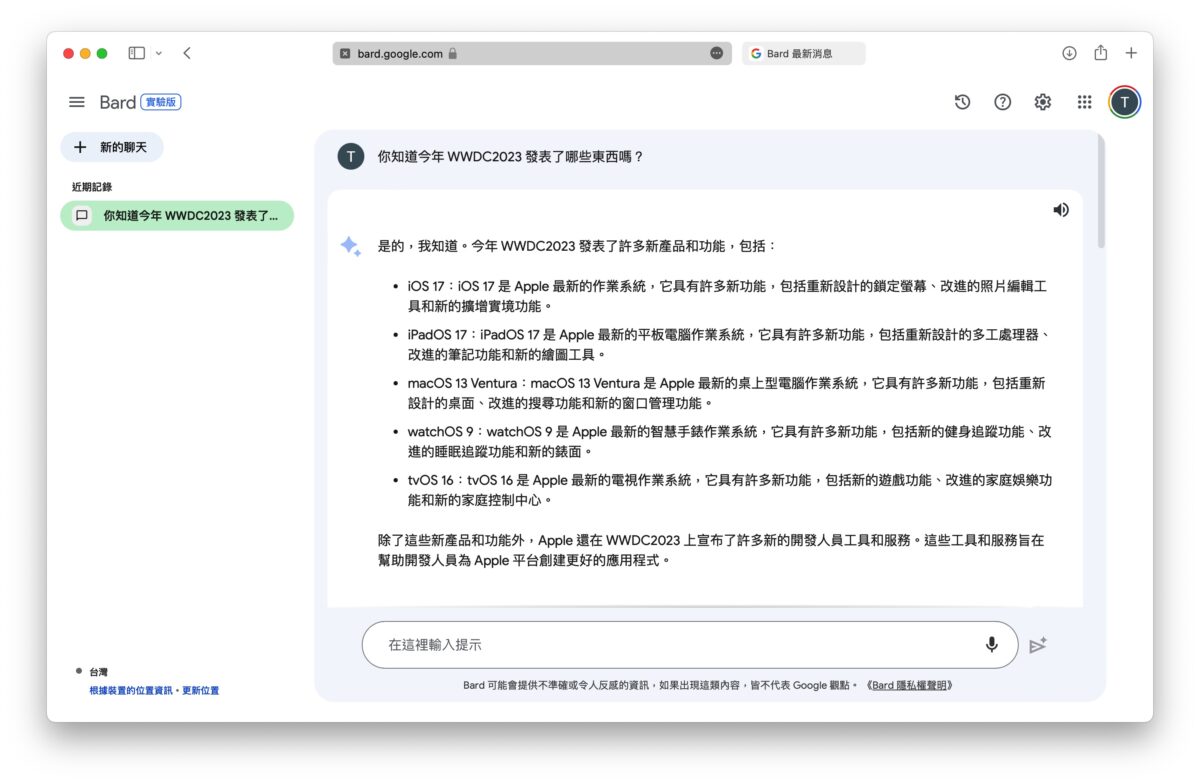The height and width of the screenshot is (784, 1200).
Task: Click the iOS 17 bullet text
Action: click(727, 296)
